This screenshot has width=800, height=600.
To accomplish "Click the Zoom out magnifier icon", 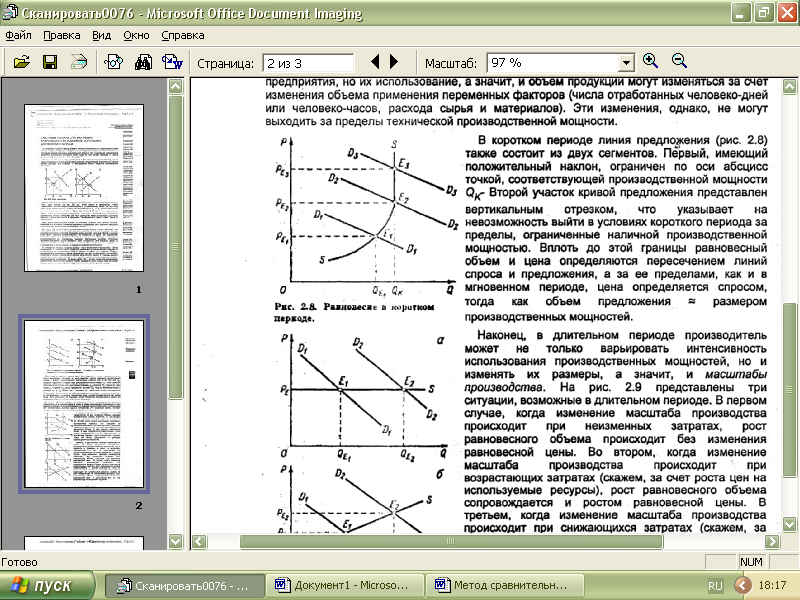I will click(x=680, y=61).
